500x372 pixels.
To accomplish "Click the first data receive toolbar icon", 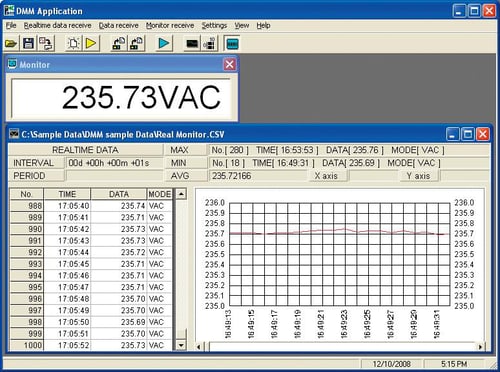I will pos(118,43).
